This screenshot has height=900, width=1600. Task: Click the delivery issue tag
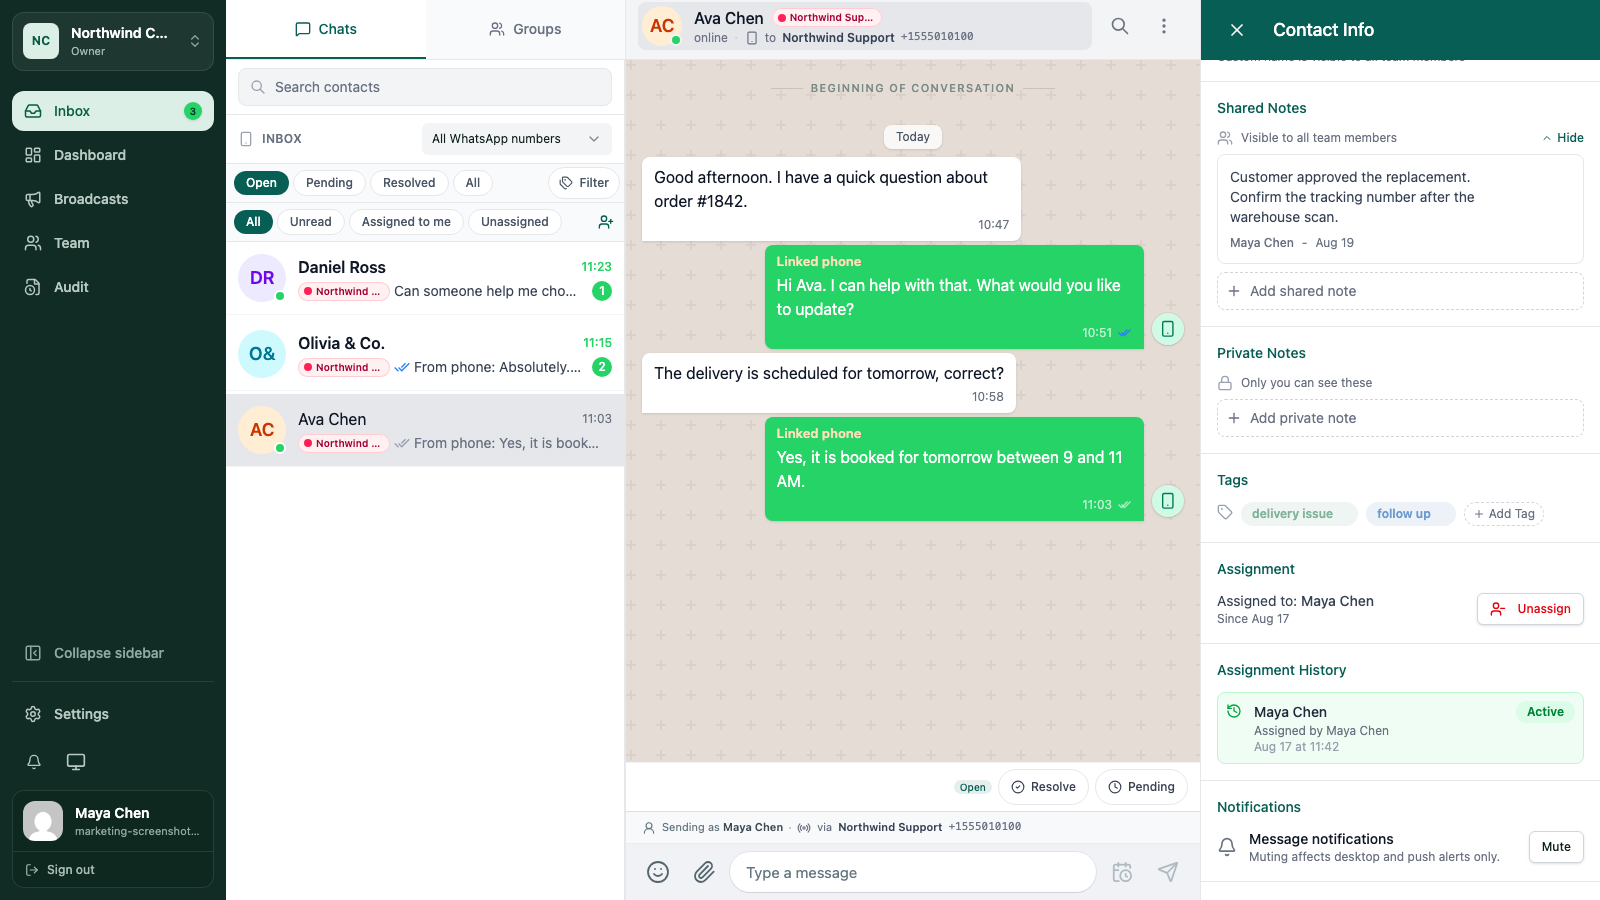pos(1299,514)
